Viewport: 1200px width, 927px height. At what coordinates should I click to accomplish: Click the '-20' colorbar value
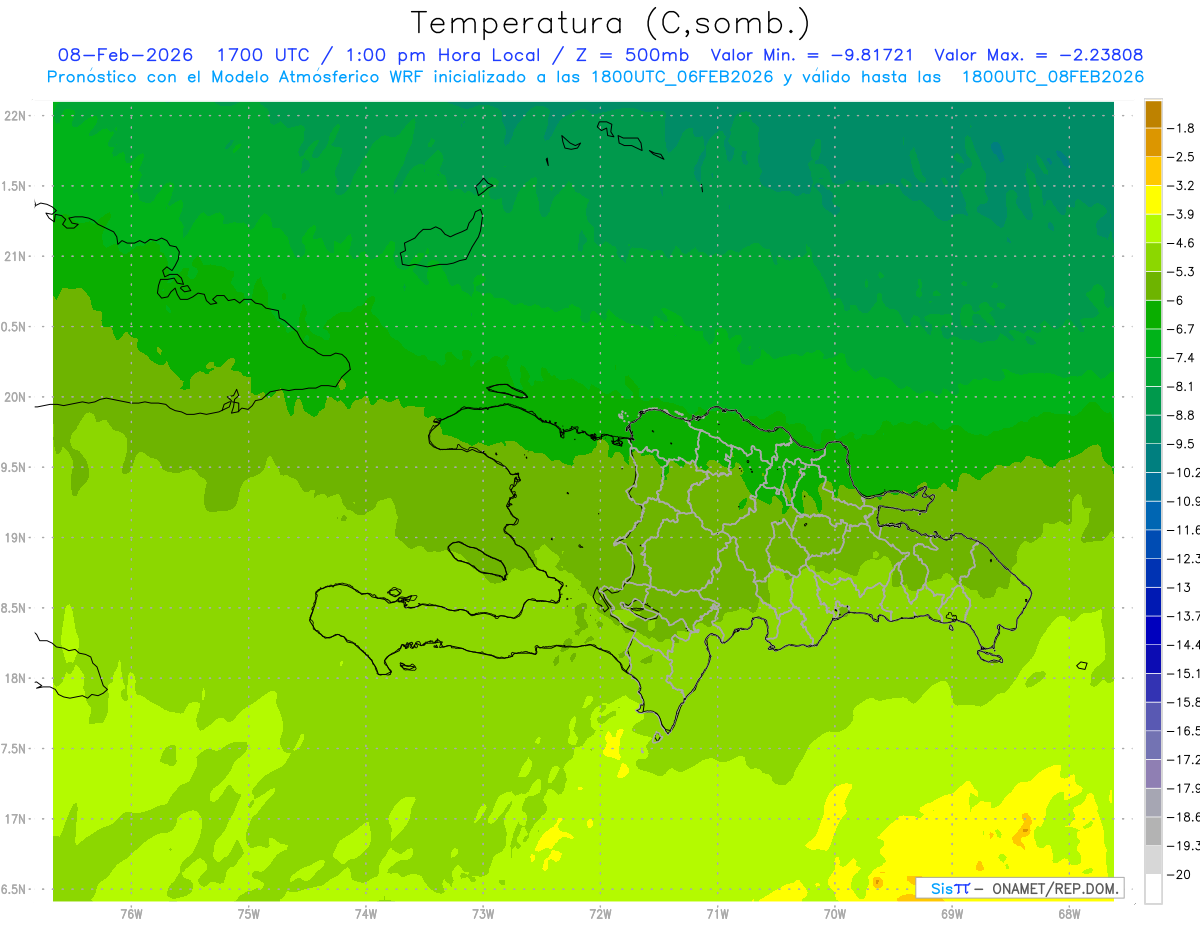pyautogui.click(x=1178, y=875)
